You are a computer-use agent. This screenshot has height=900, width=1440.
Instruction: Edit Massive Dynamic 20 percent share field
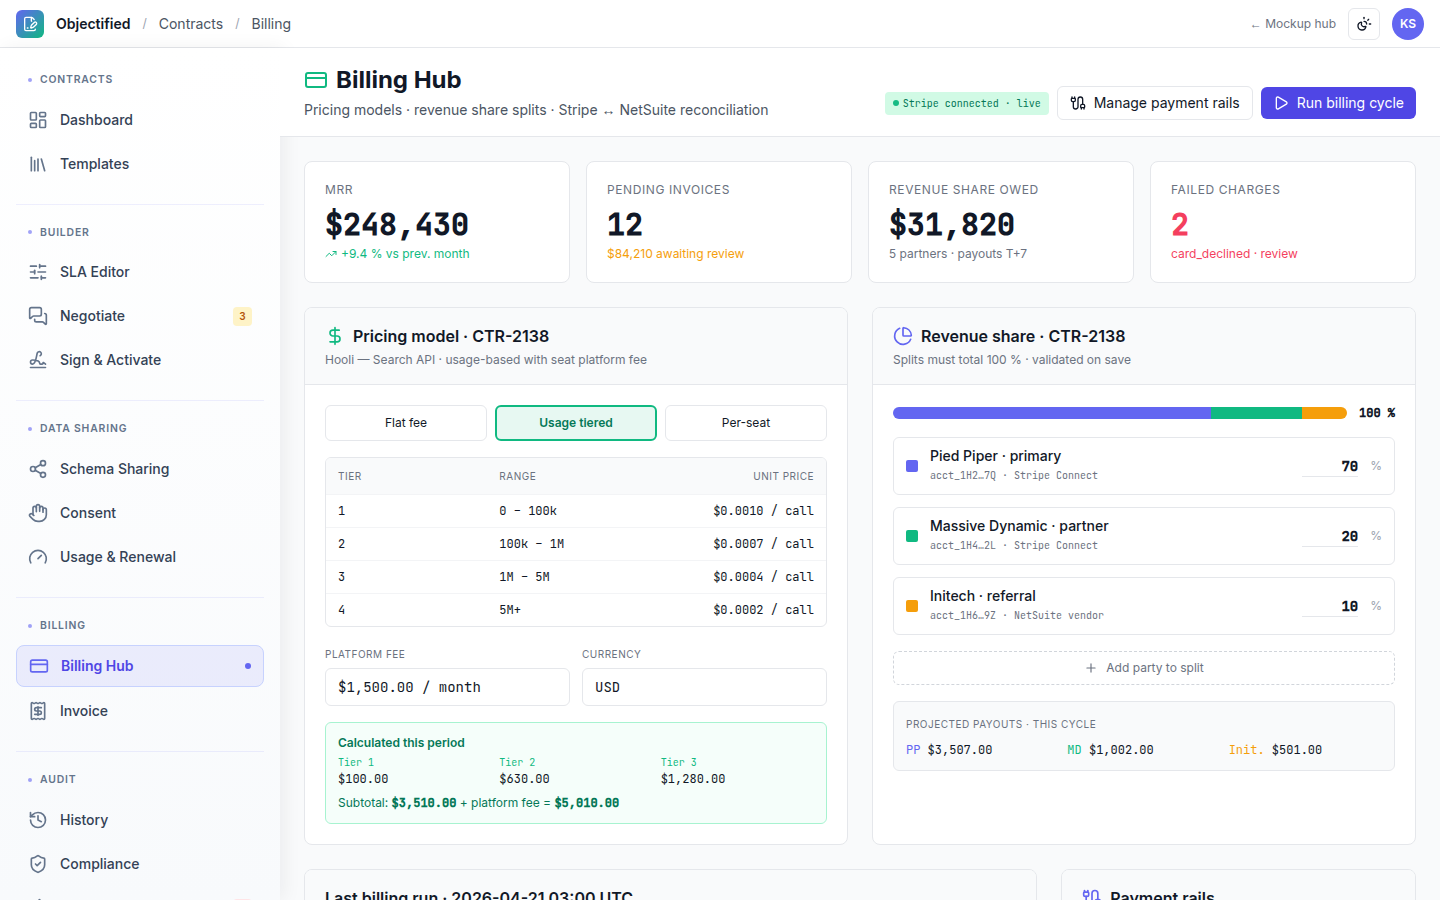pos(1331,536)
